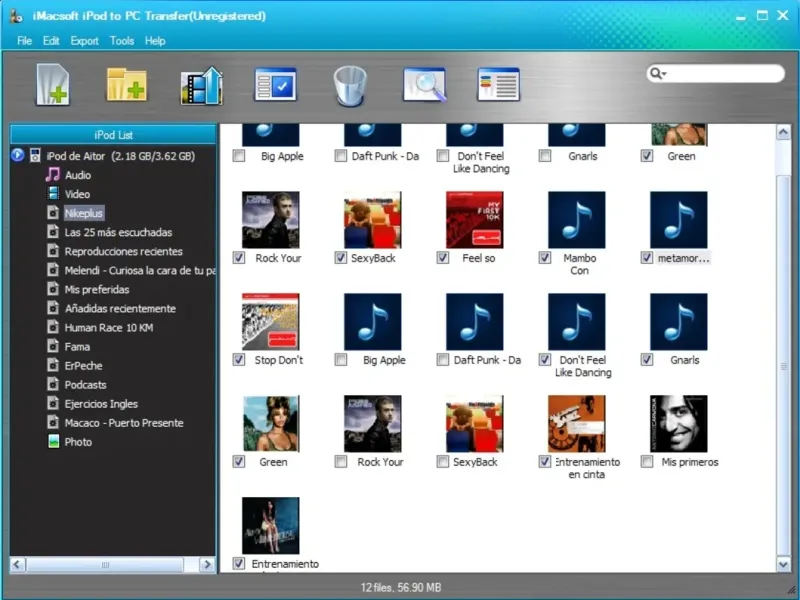
Task: Click the add file to iPod toolbar icon
Action: (53, 85)
